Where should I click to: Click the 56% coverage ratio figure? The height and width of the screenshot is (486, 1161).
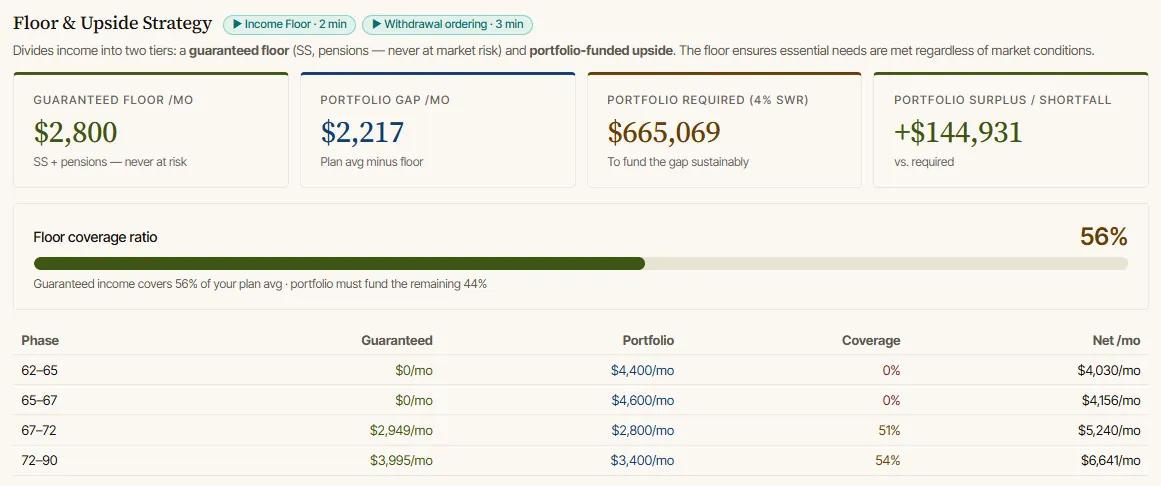pos(1104,237)
